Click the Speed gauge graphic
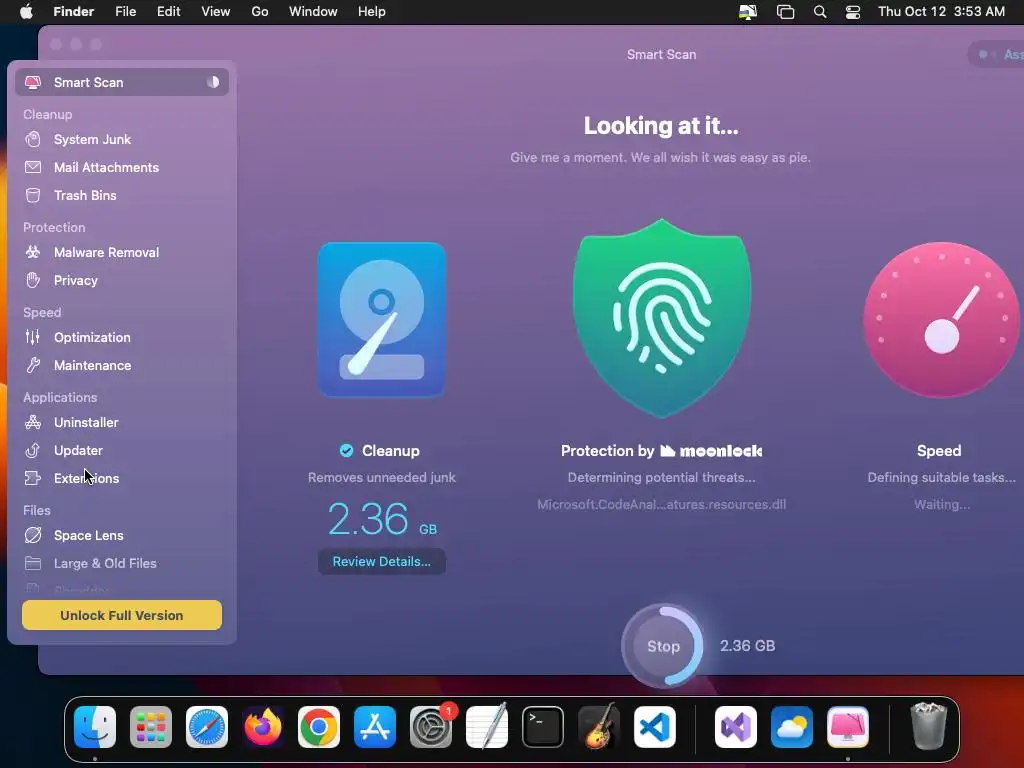The width and height of the screenshot is (1024, 768). (941, 320)
